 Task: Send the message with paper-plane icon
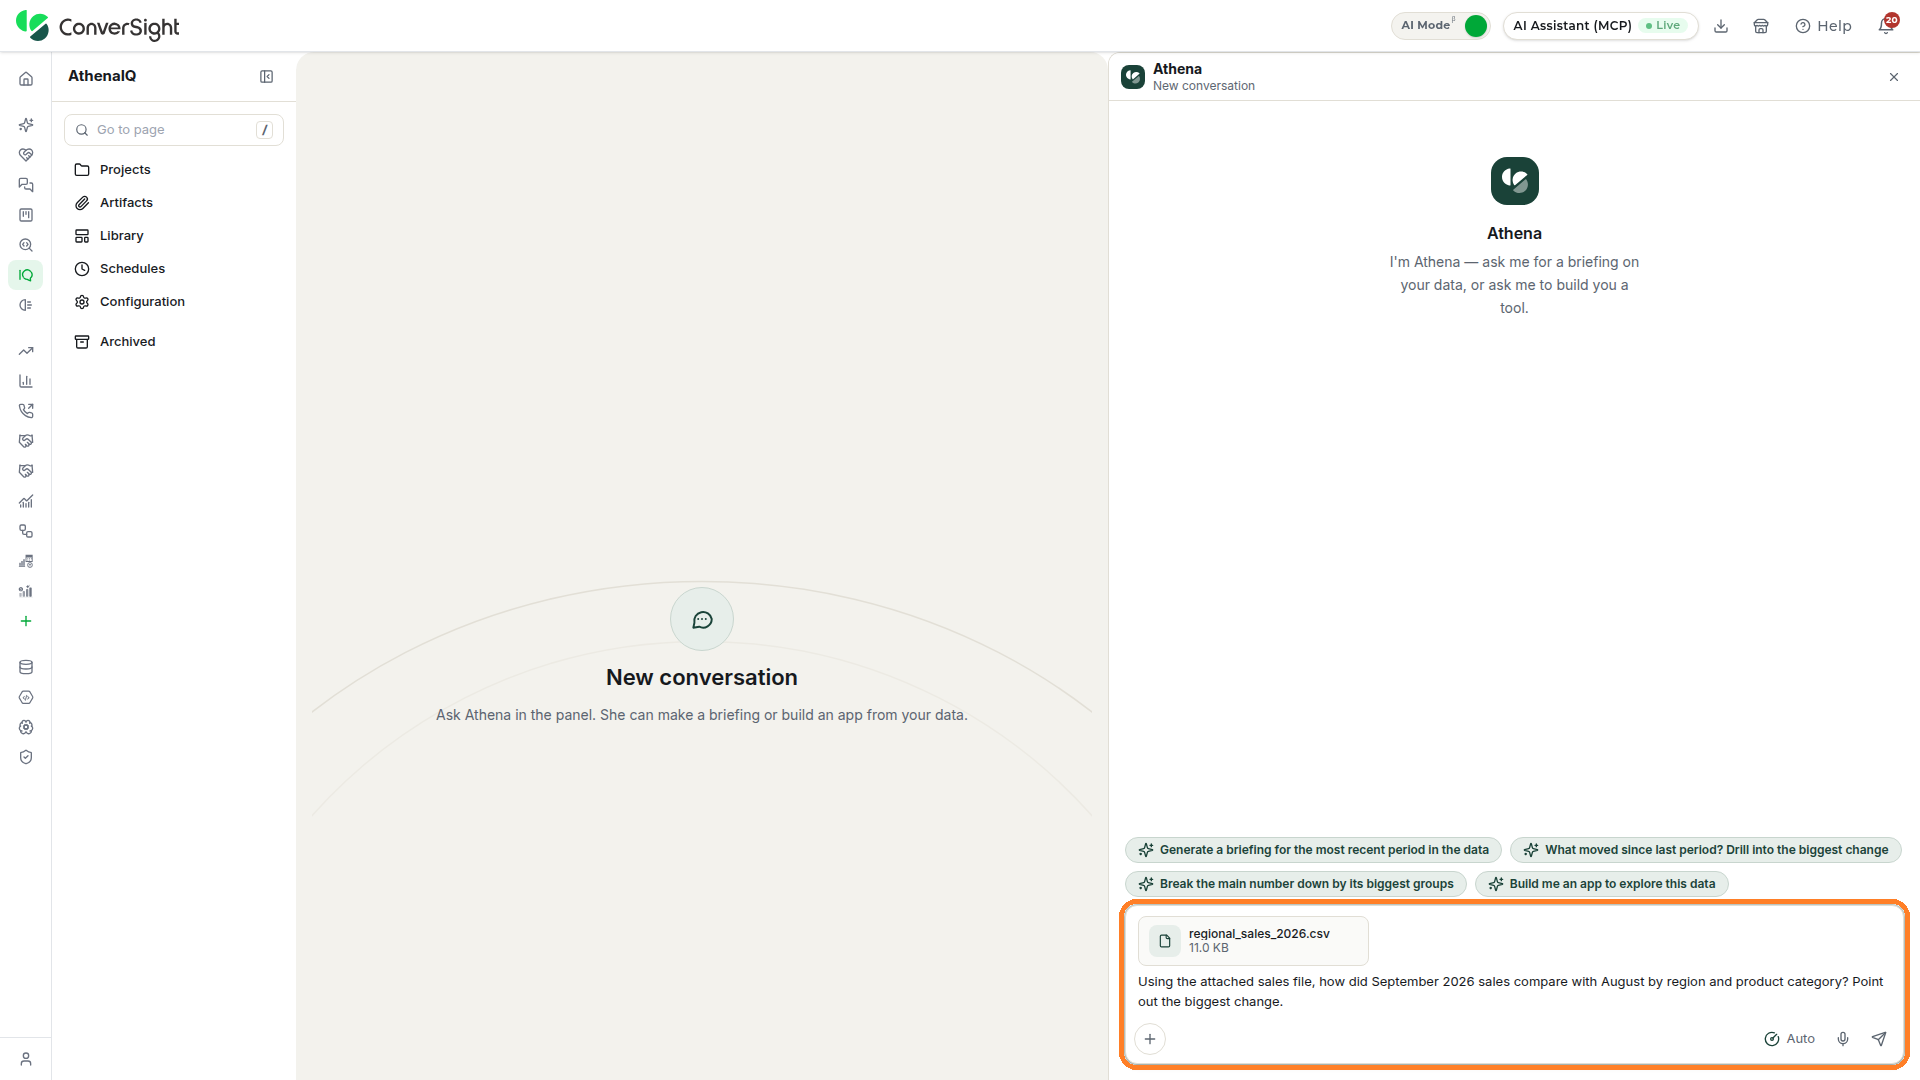point(1879,1039)
